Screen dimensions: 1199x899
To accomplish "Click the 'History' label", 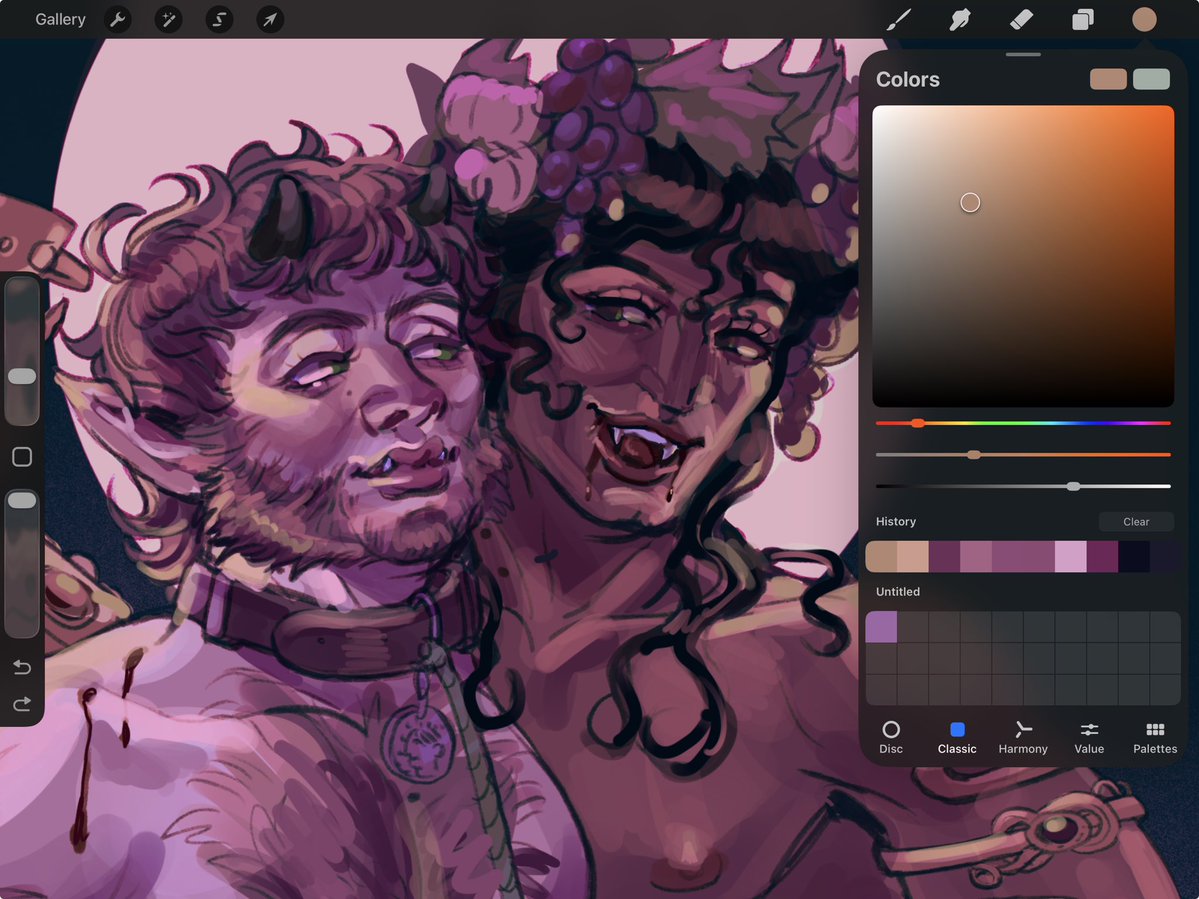I will pyautogui.click(x=895, y=521).
